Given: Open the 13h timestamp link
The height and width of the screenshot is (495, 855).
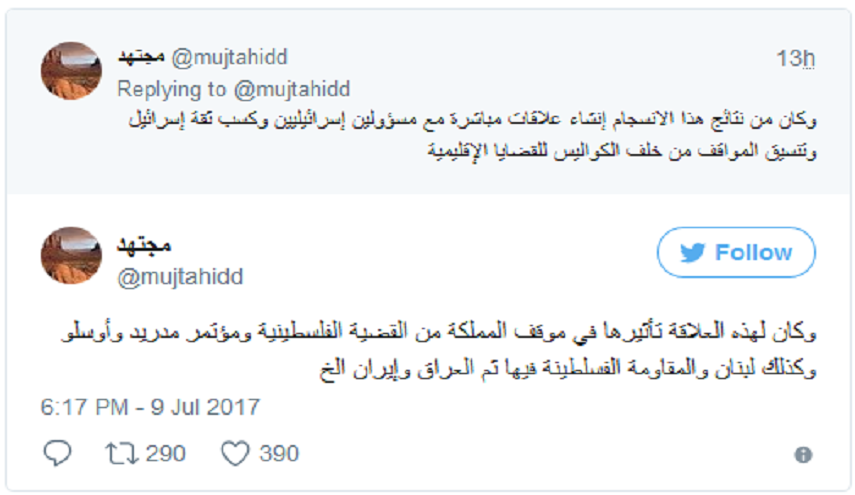Looking at the screenshot, I should 796,59.
